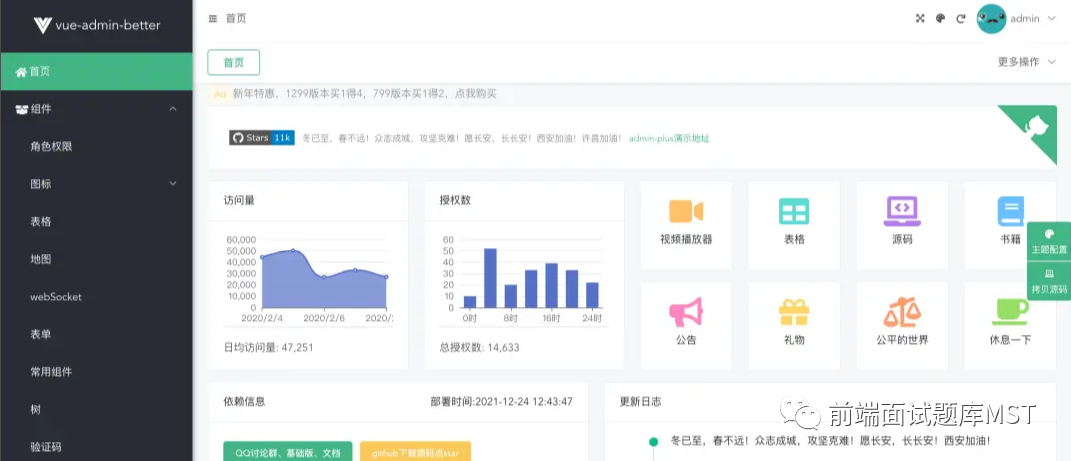The height and width of the screenshot is (461, 1071).
Task: Click the 首页 breadcrumb in header
Action: click(236, 18)
